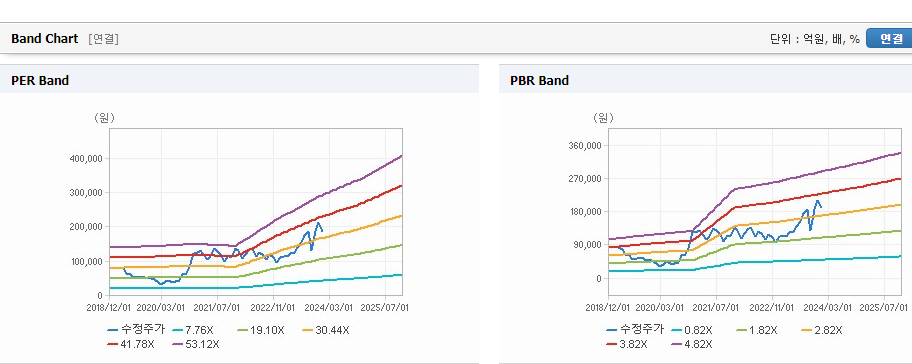Click the 단위 : 억원, 배, % unit label
Screen dimensions: 912x364
[815, 39]
